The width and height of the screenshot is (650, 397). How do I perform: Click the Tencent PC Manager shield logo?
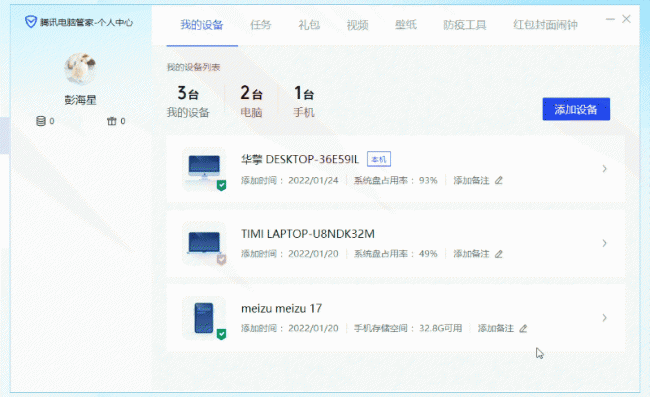coord(31,22)
